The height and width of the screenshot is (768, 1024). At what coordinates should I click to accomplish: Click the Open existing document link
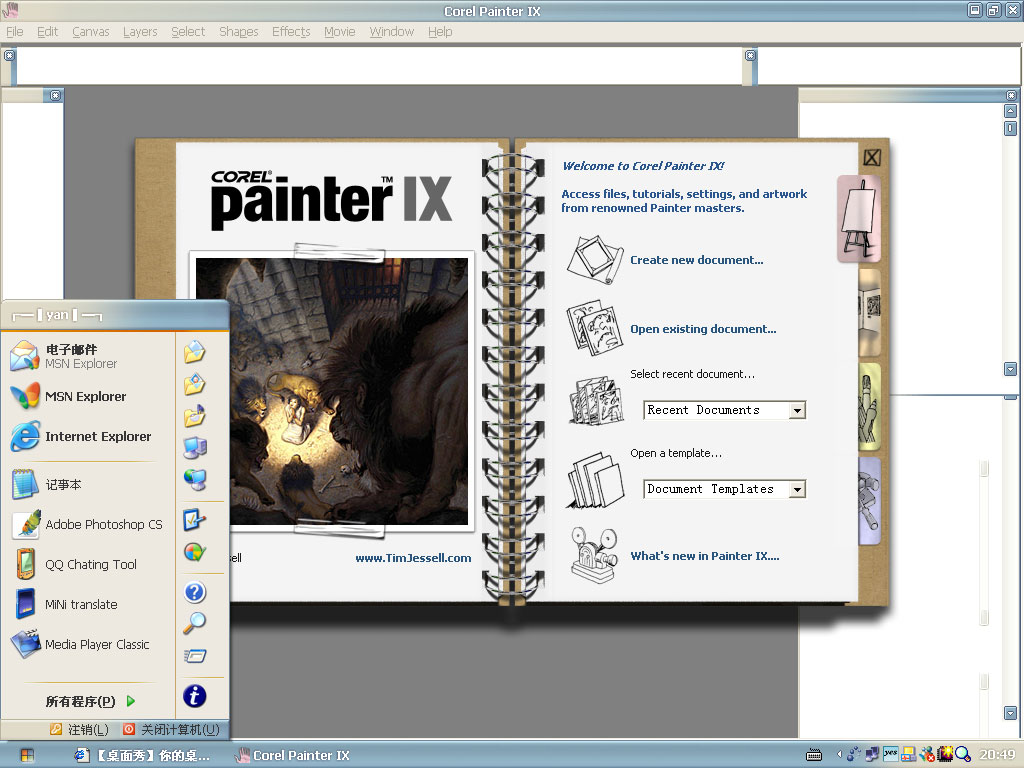click(703, 329)
